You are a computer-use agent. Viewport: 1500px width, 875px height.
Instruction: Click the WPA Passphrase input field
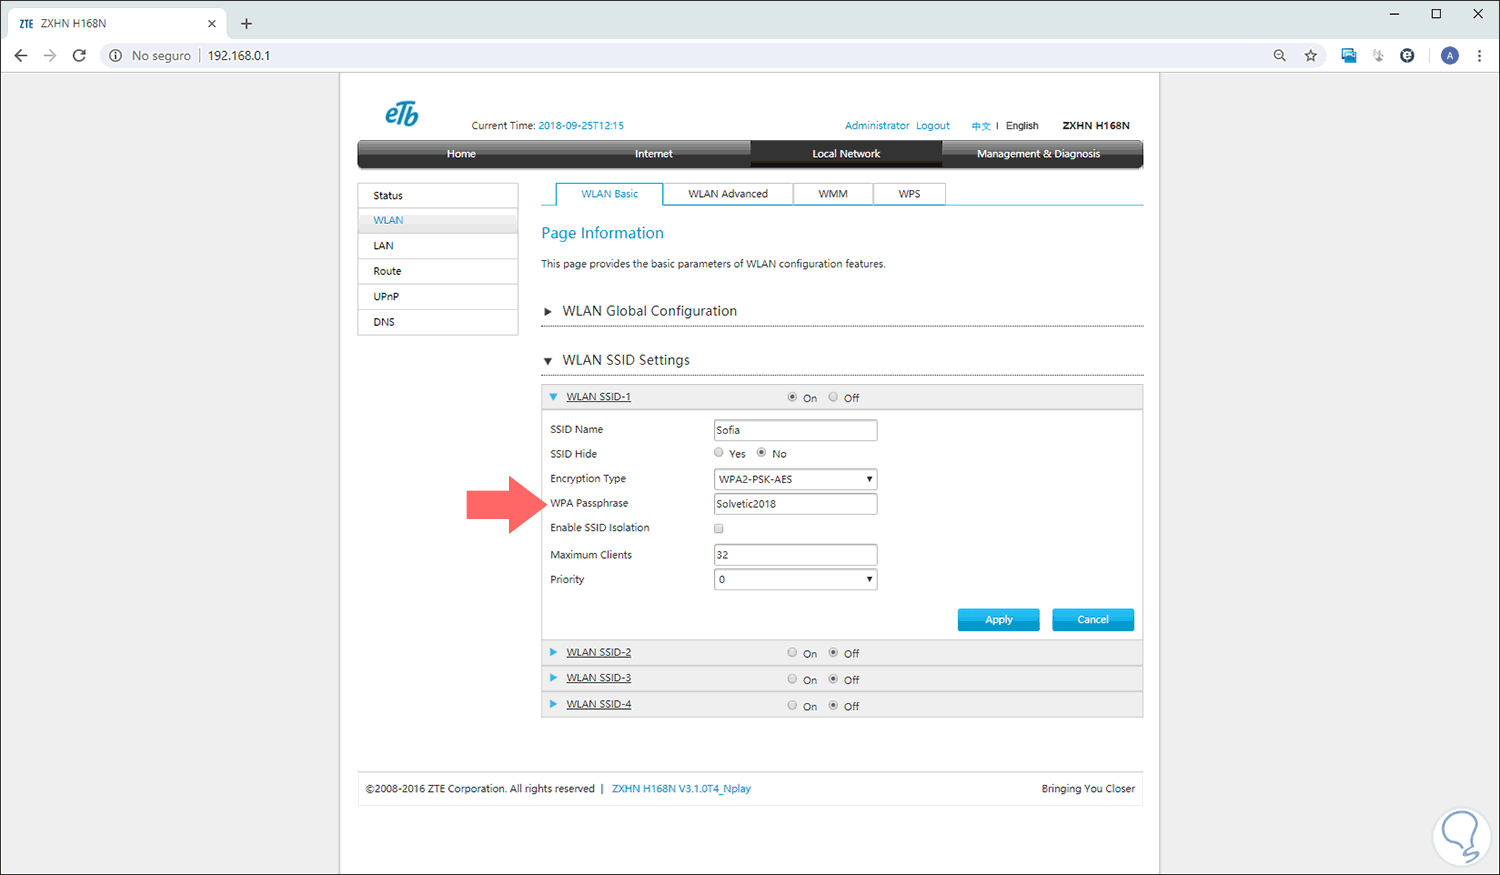click(x=796, y=504)
